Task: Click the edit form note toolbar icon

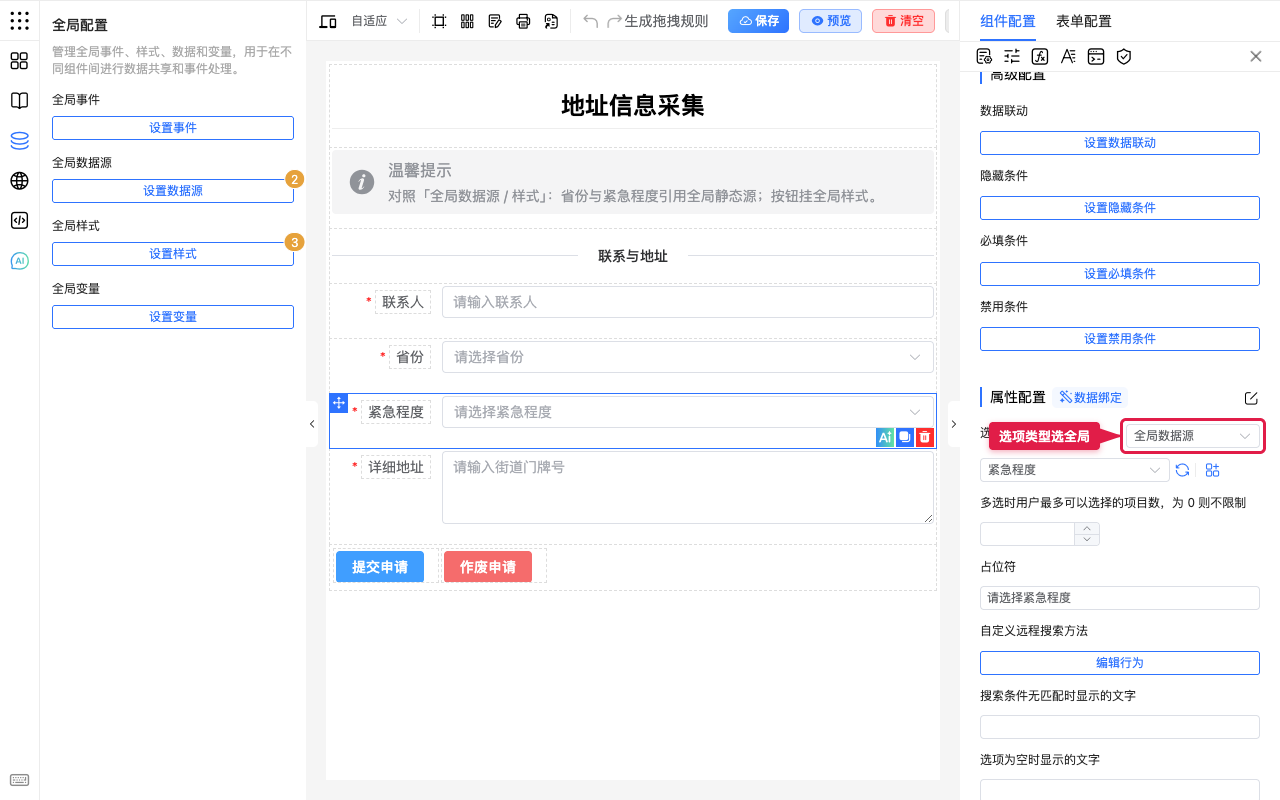Action: pos(495,21)
